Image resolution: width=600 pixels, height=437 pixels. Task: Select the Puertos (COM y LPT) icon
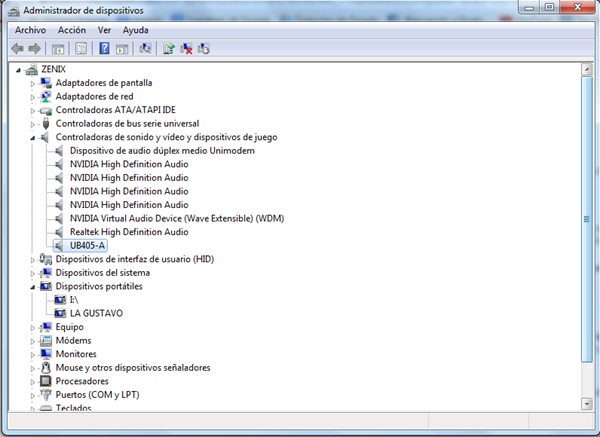[46, 395]
